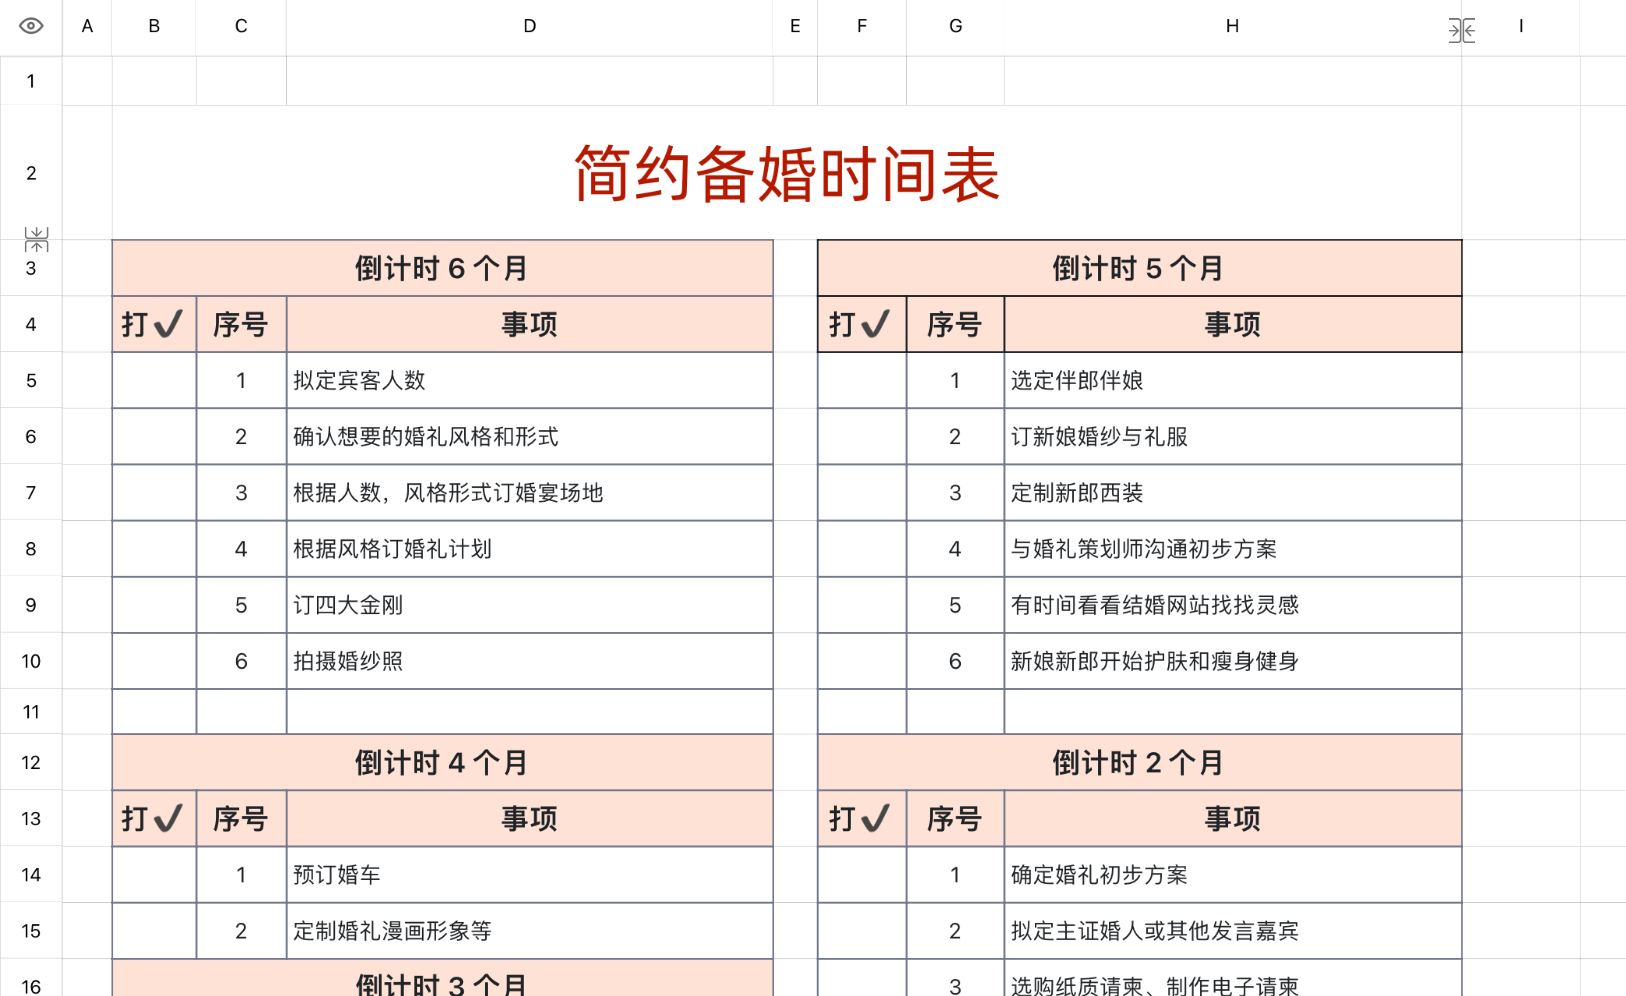Image resolution: width=1626 pixels, height=996 pixels.
Task: Click the cell 选定伴郎伴娘
Action: tap(1232, 380)
